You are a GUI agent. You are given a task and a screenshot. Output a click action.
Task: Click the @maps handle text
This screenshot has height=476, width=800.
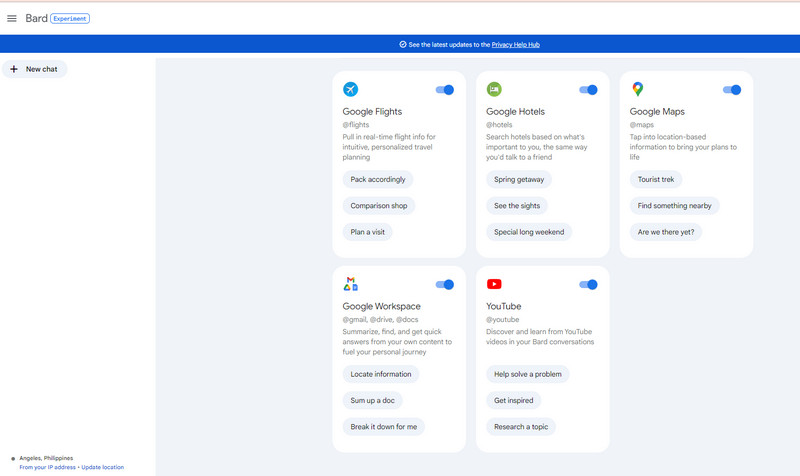pos(641,125)
